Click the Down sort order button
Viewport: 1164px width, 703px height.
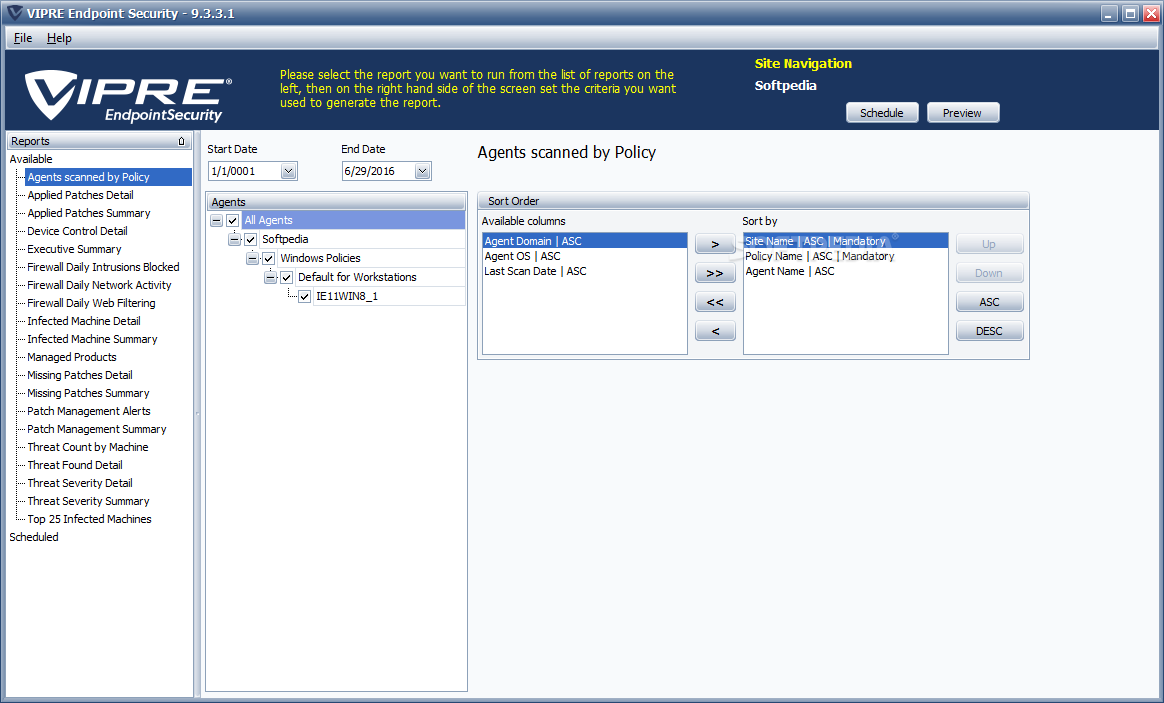click(989, 273)
